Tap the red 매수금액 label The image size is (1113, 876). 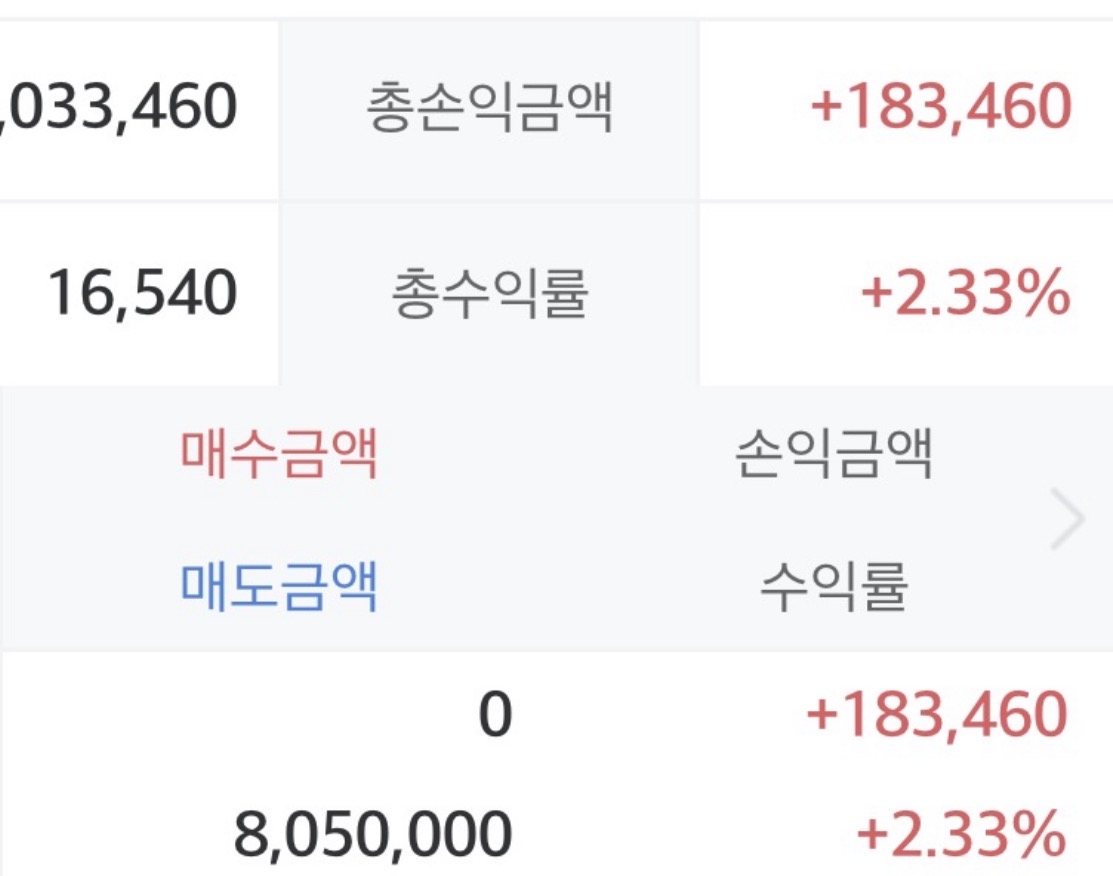279,455
